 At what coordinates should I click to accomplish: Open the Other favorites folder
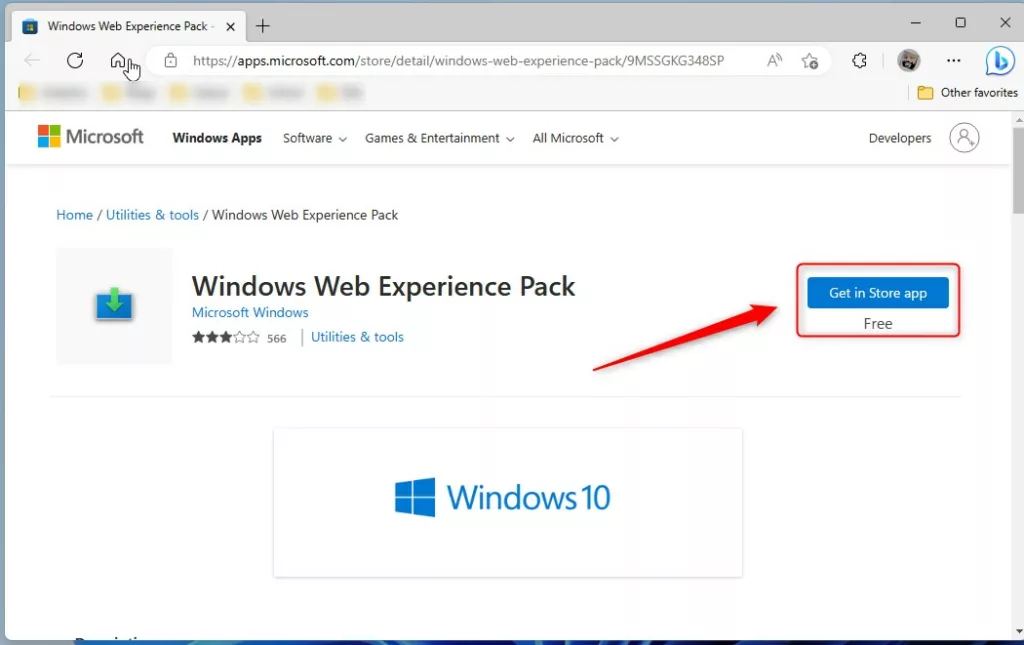click(967, 93)
